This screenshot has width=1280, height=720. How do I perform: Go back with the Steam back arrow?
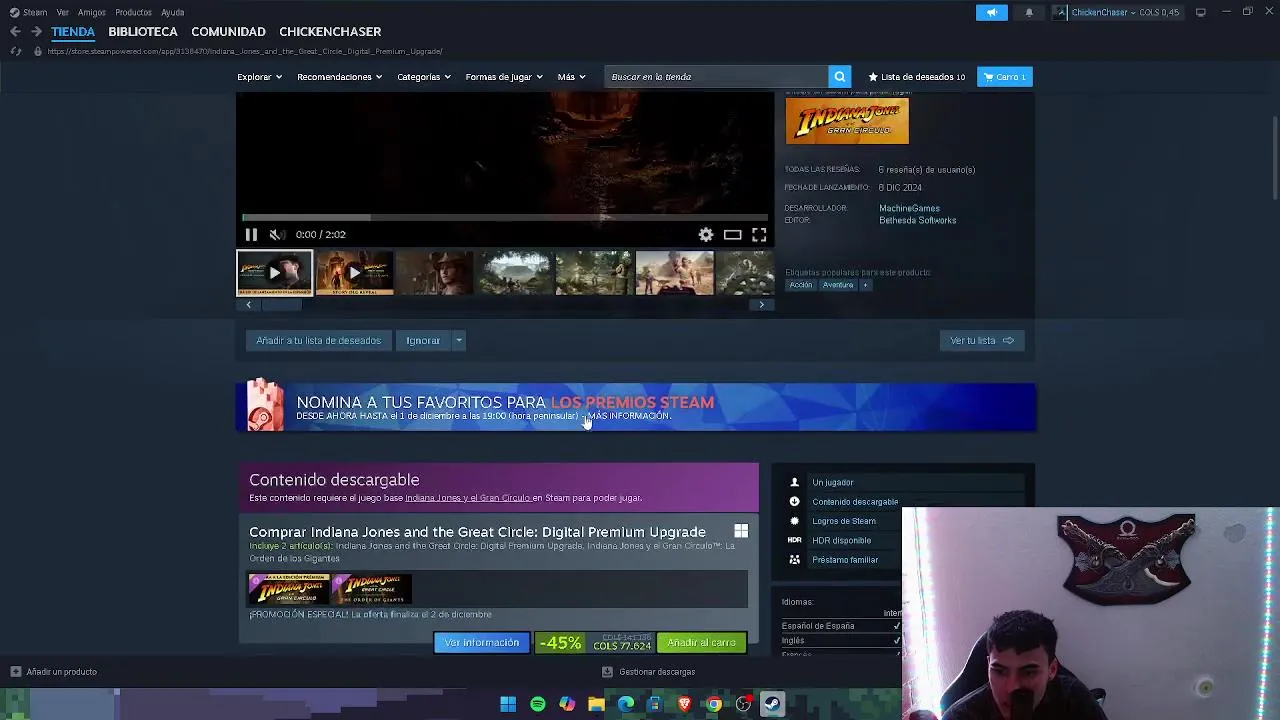click(x=15, y=32)
